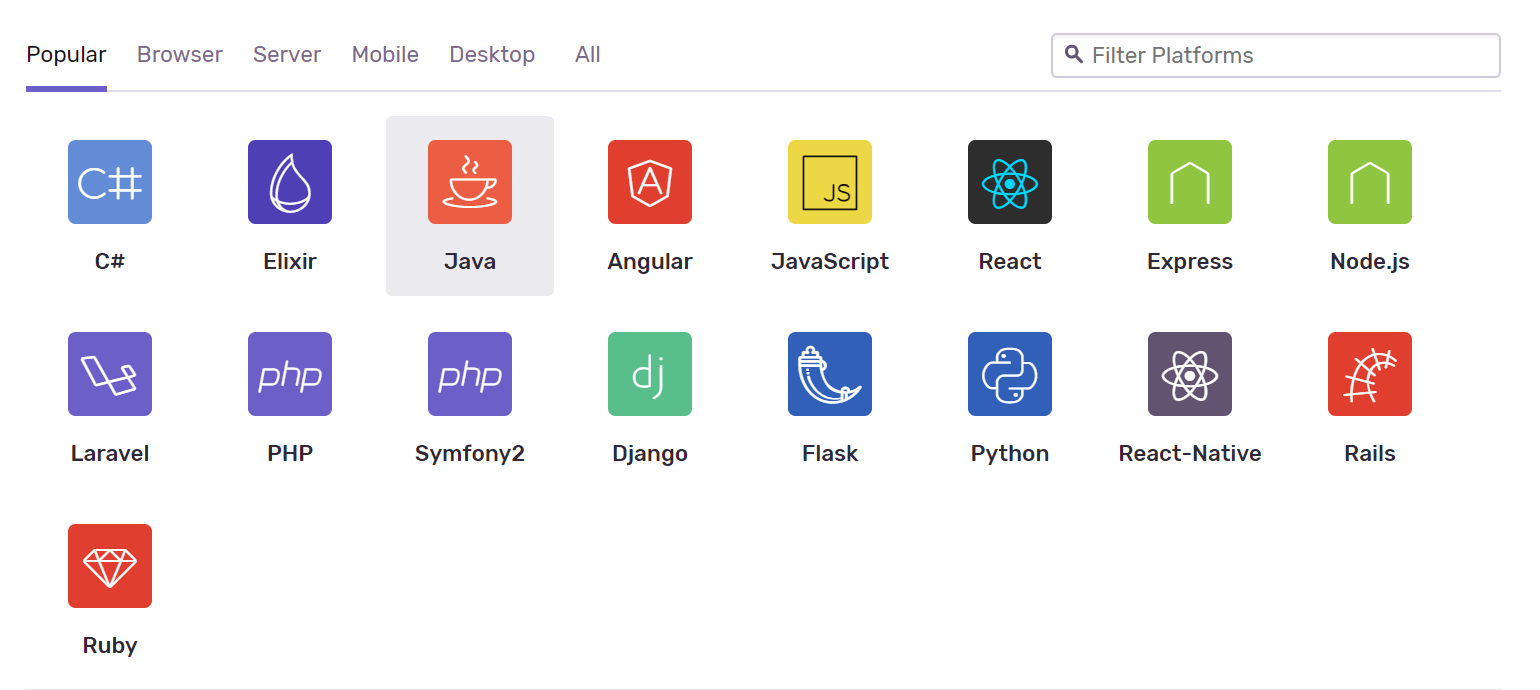This screenshot has height=690, width=1540.
Task: Switch to the Popular tab
Action: (66, 54)
